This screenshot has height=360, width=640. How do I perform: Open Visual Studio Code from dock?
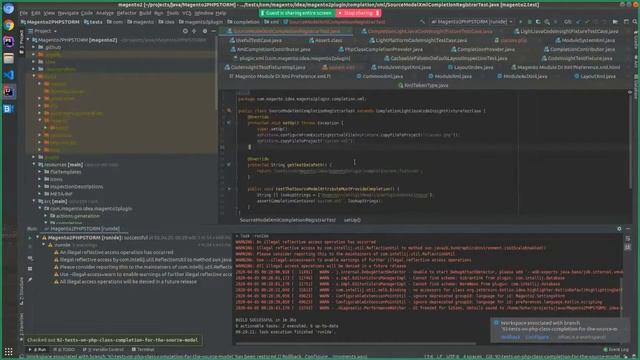tap(9, 75)
